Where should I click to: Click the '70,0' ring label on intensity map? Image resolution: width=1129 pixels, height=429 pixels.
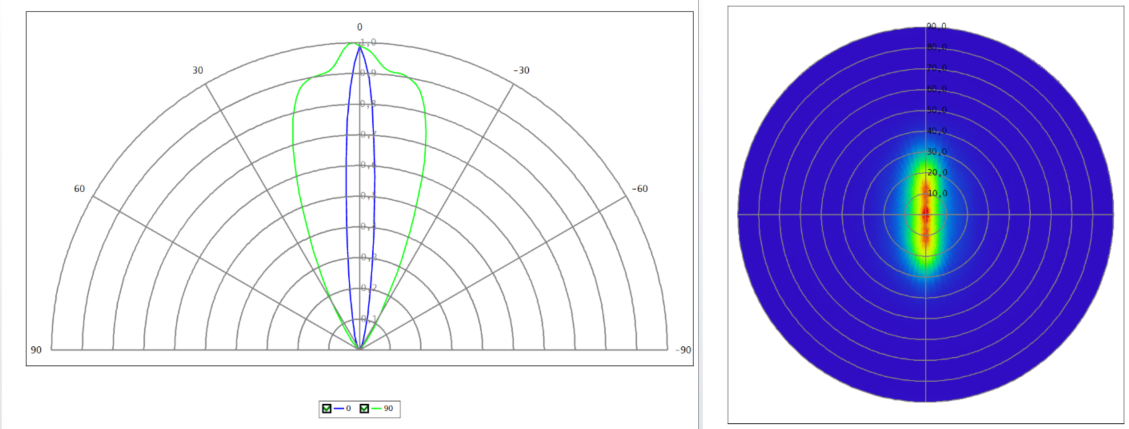pyautogui.click(x=937, y=68)
